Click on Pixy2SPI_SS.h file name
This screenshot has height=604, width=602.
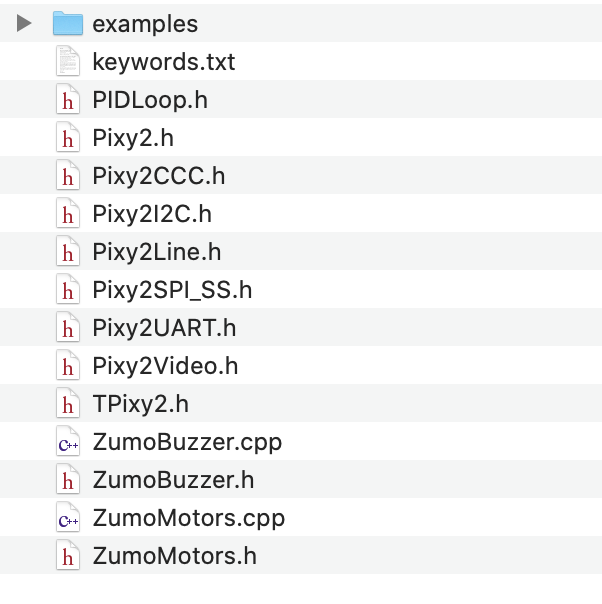pyautogui.click(x=171, y=290)
